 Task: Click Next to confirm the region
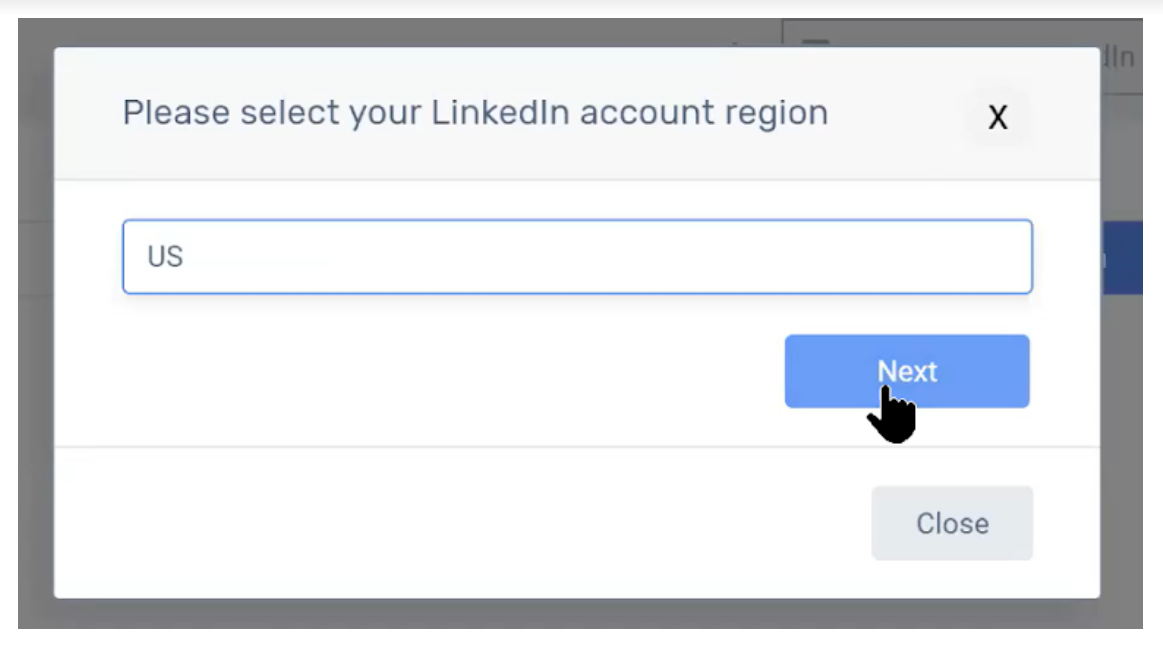pyautogui.click(x=907, y=371)
